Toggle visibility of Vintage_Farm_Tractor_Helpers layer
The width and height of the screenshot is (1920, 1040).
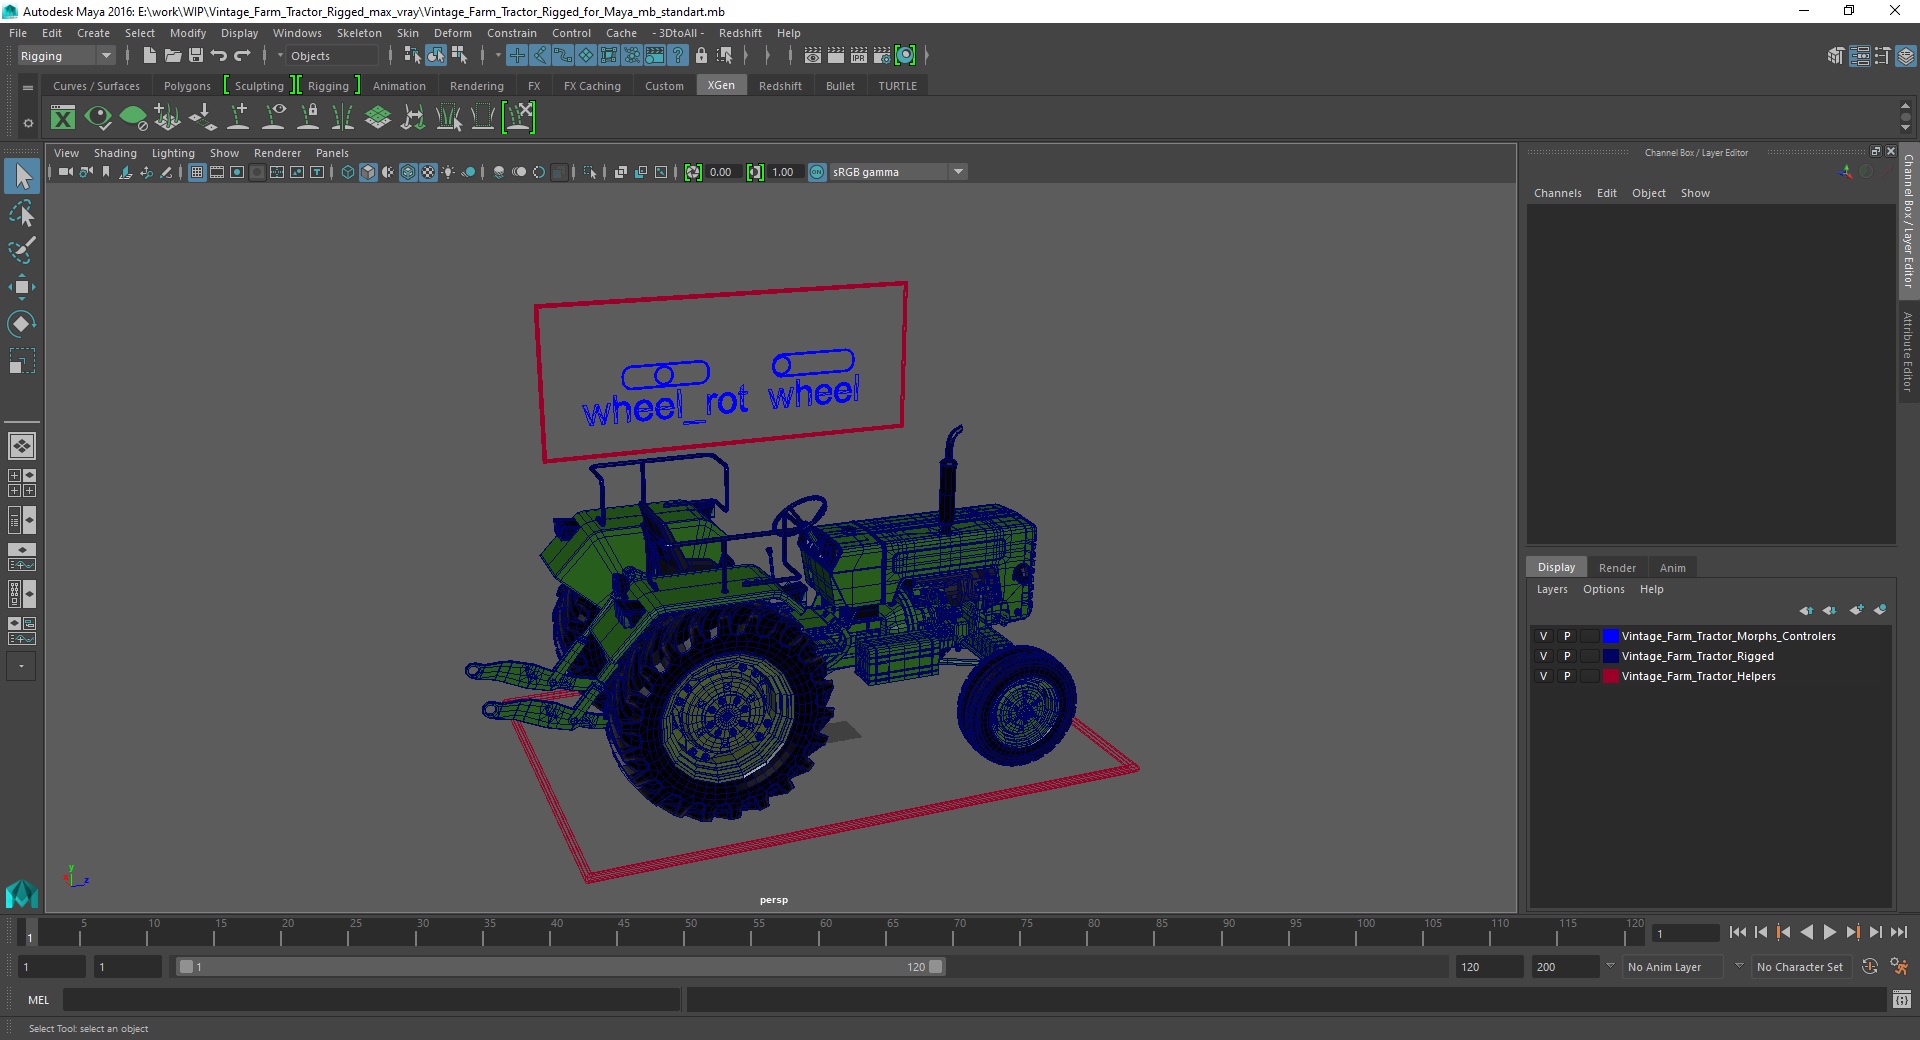coord(1543,676)
